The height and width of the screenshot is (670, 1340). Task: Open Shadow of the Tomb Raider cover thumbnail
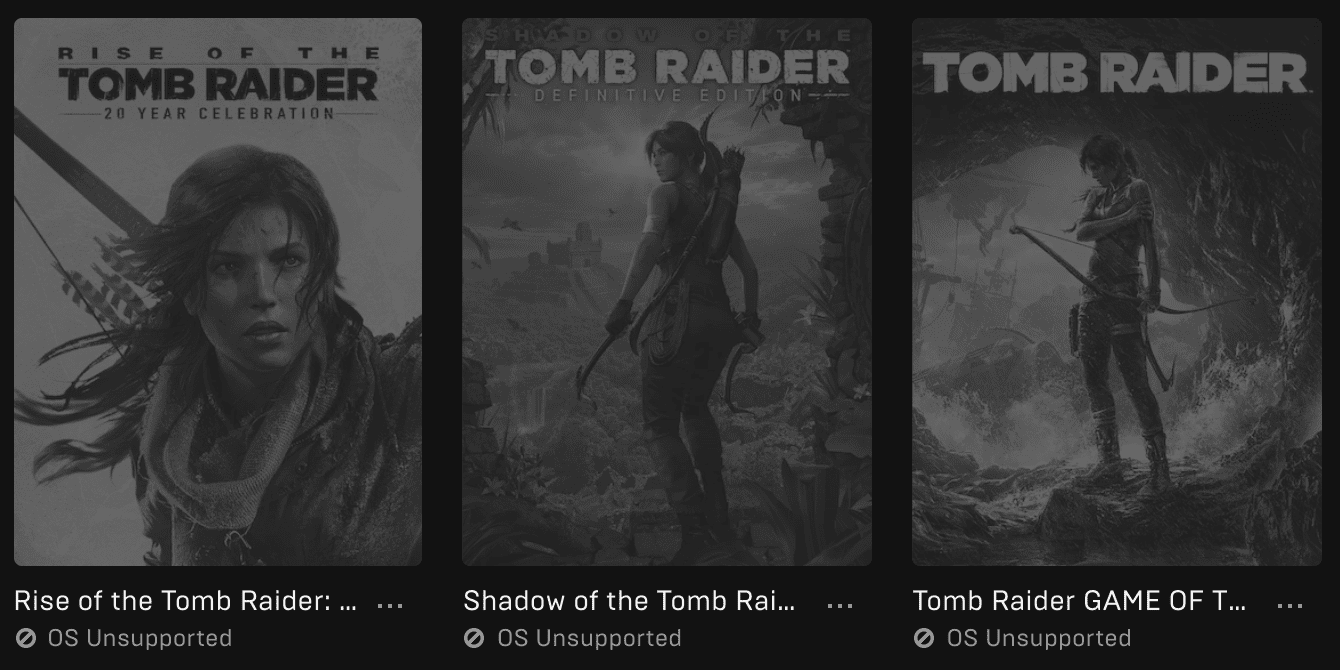point(667,292)
